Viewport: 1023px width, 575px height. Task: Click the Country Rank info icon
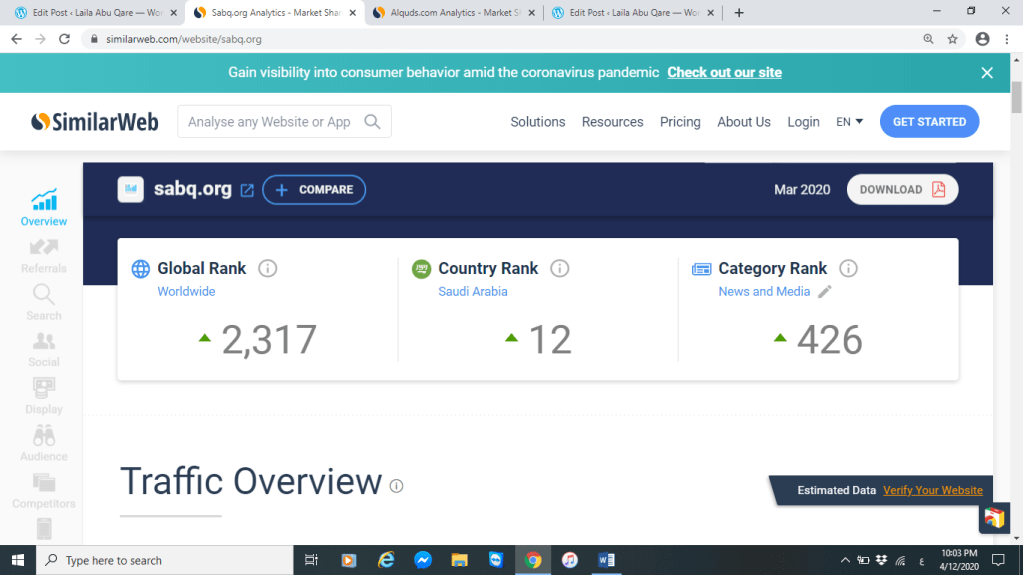560,268
